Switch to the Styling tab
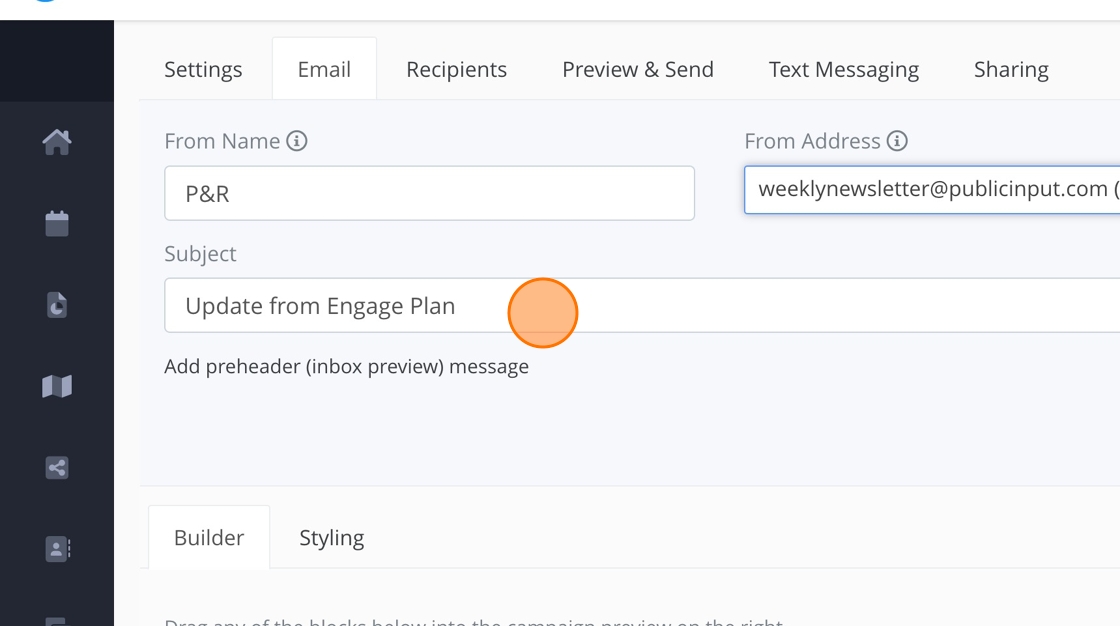1120x626 pixels. [x=332, y=537]
